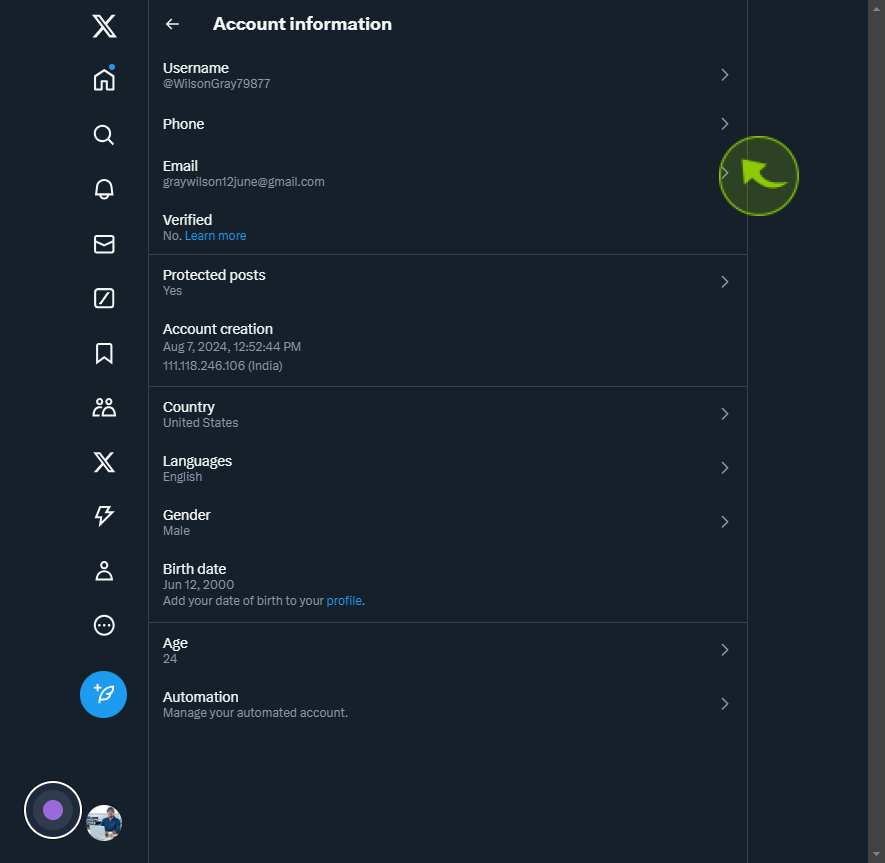The image size is (885, 863).
Task: Open the Automation setting row
Action: (448, 704)
